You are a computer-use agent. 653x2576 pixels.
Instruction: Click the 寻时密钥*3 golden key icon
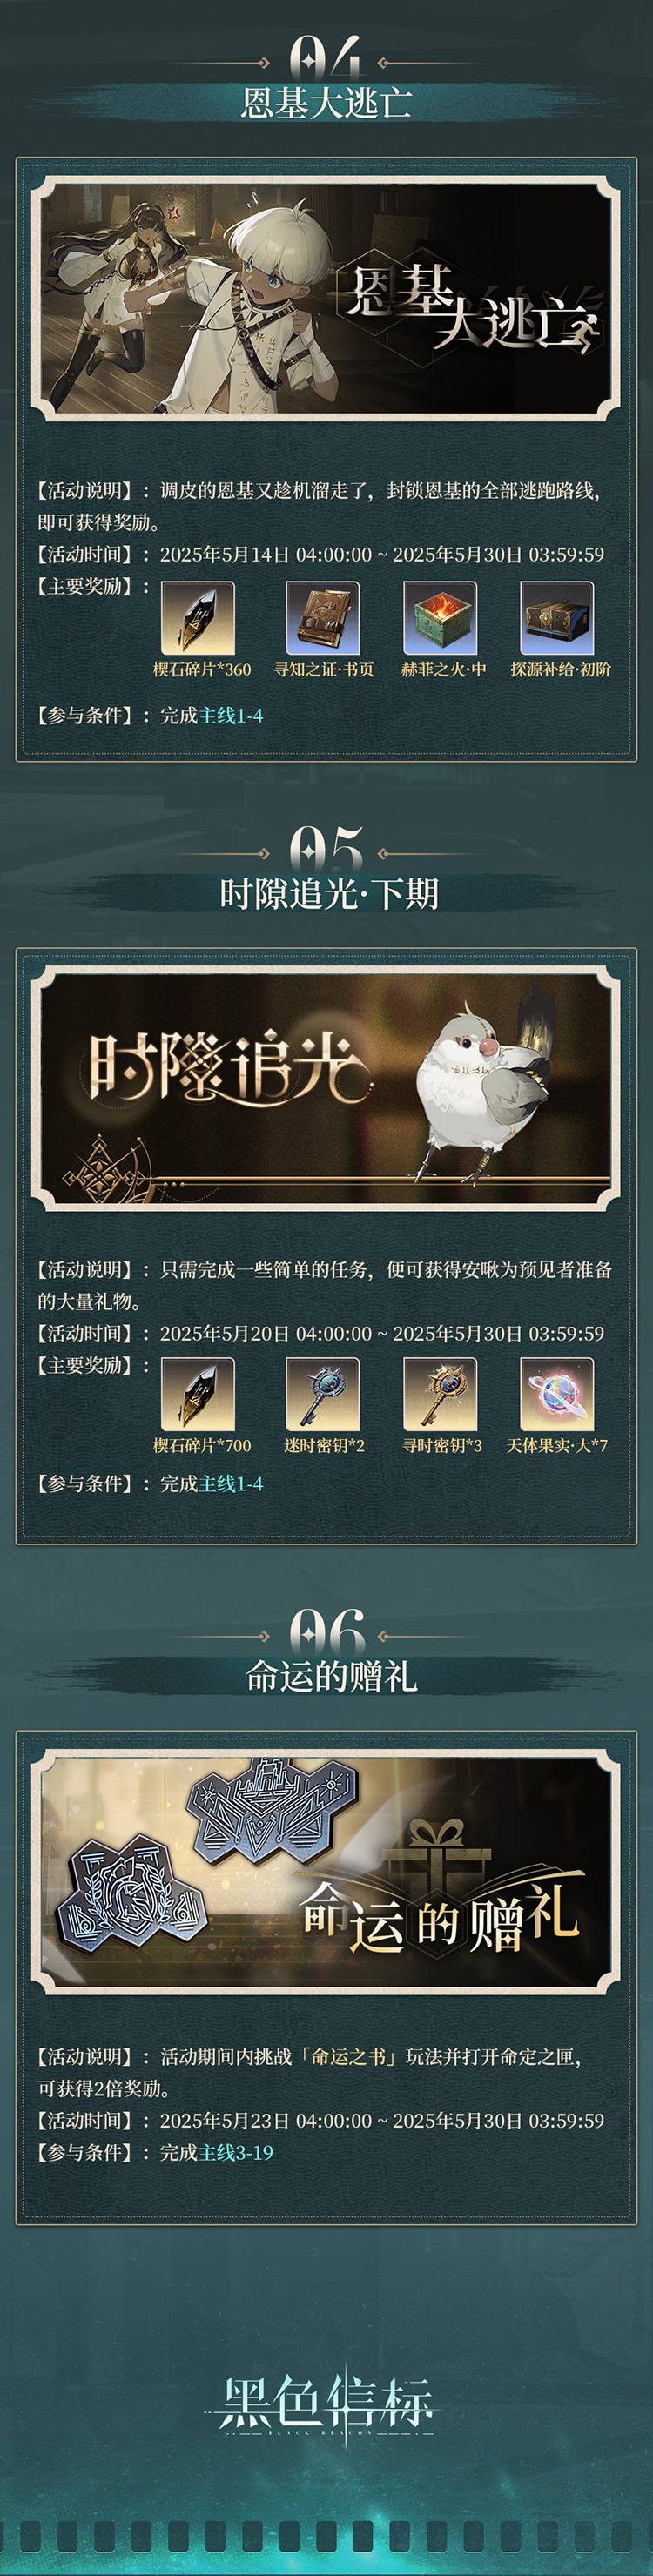pos(440,1394)
